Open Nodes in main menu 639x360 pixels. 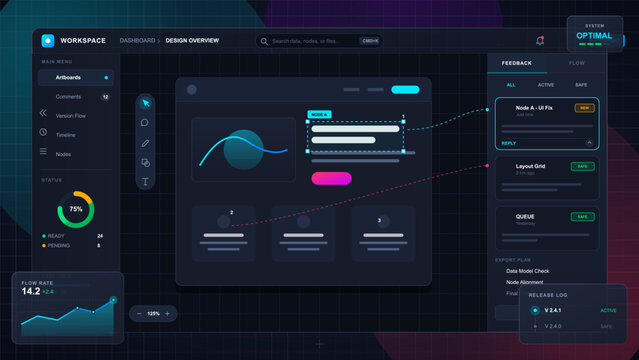63,154
